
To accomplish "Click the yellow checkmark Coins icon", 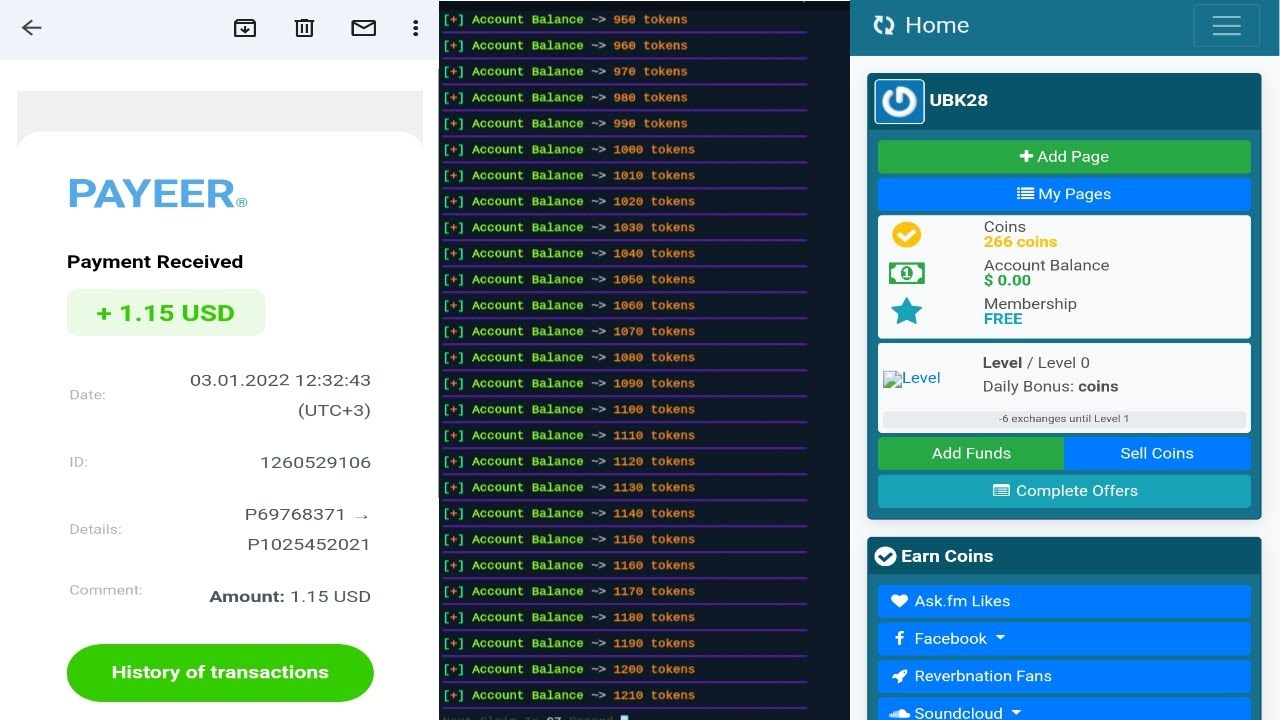I will [906, 234].
